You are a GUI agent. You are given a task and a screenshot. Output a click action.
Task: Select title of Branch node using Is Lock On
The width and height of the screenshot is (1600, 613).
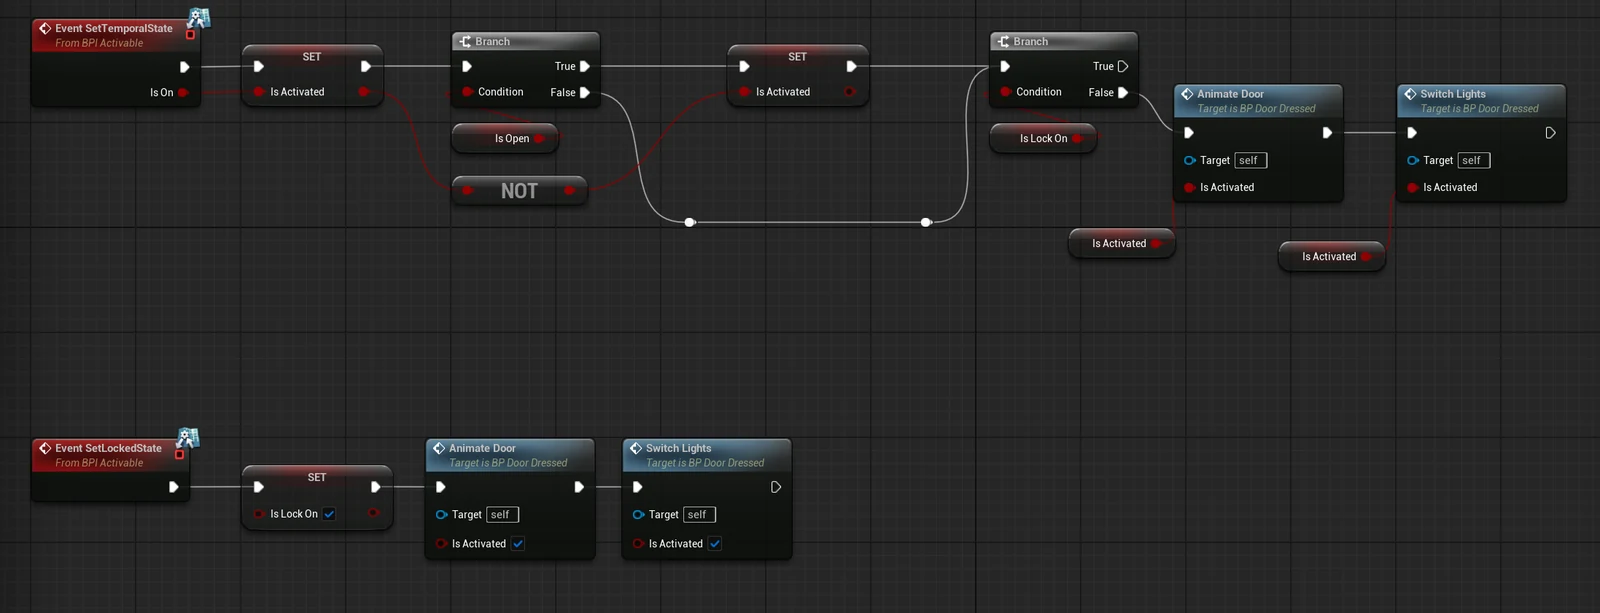point(1031,42)
